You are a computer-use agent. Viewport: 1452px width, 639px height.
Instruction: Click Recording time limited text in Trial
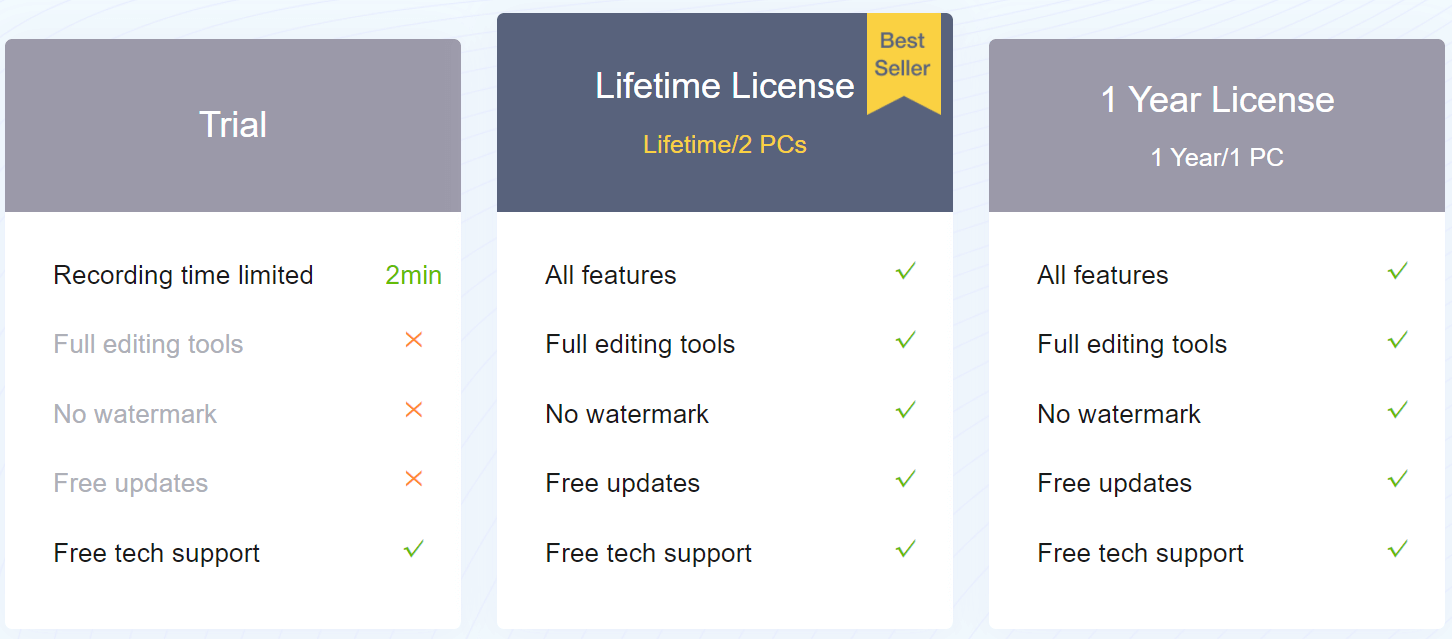point(183,275)
